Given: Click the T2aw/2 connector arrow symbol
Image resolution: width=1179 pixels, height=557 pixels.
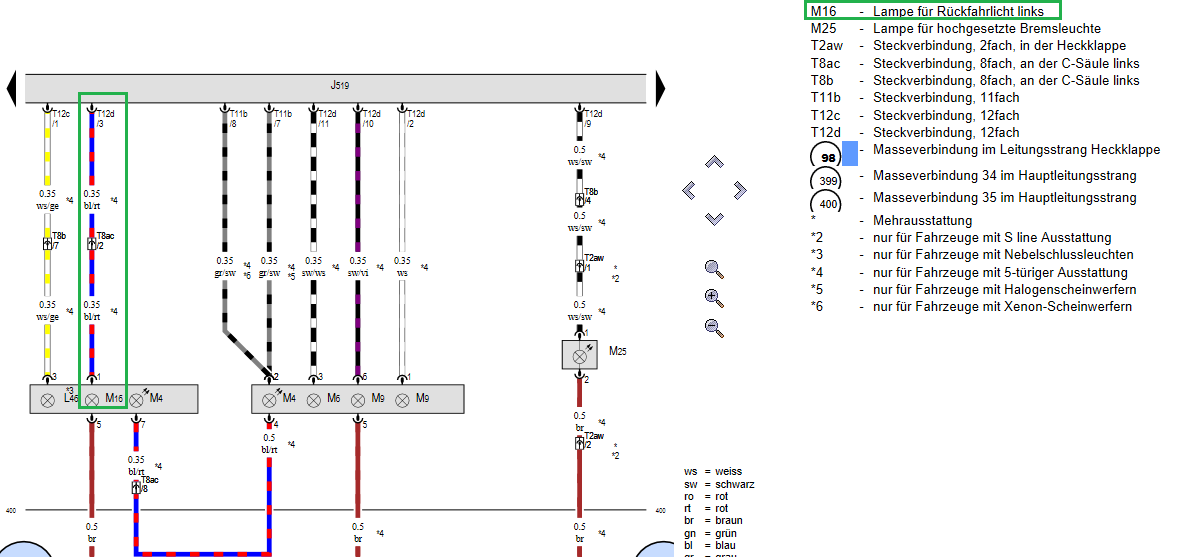Looking at the screenshot, I should (580, 443).
